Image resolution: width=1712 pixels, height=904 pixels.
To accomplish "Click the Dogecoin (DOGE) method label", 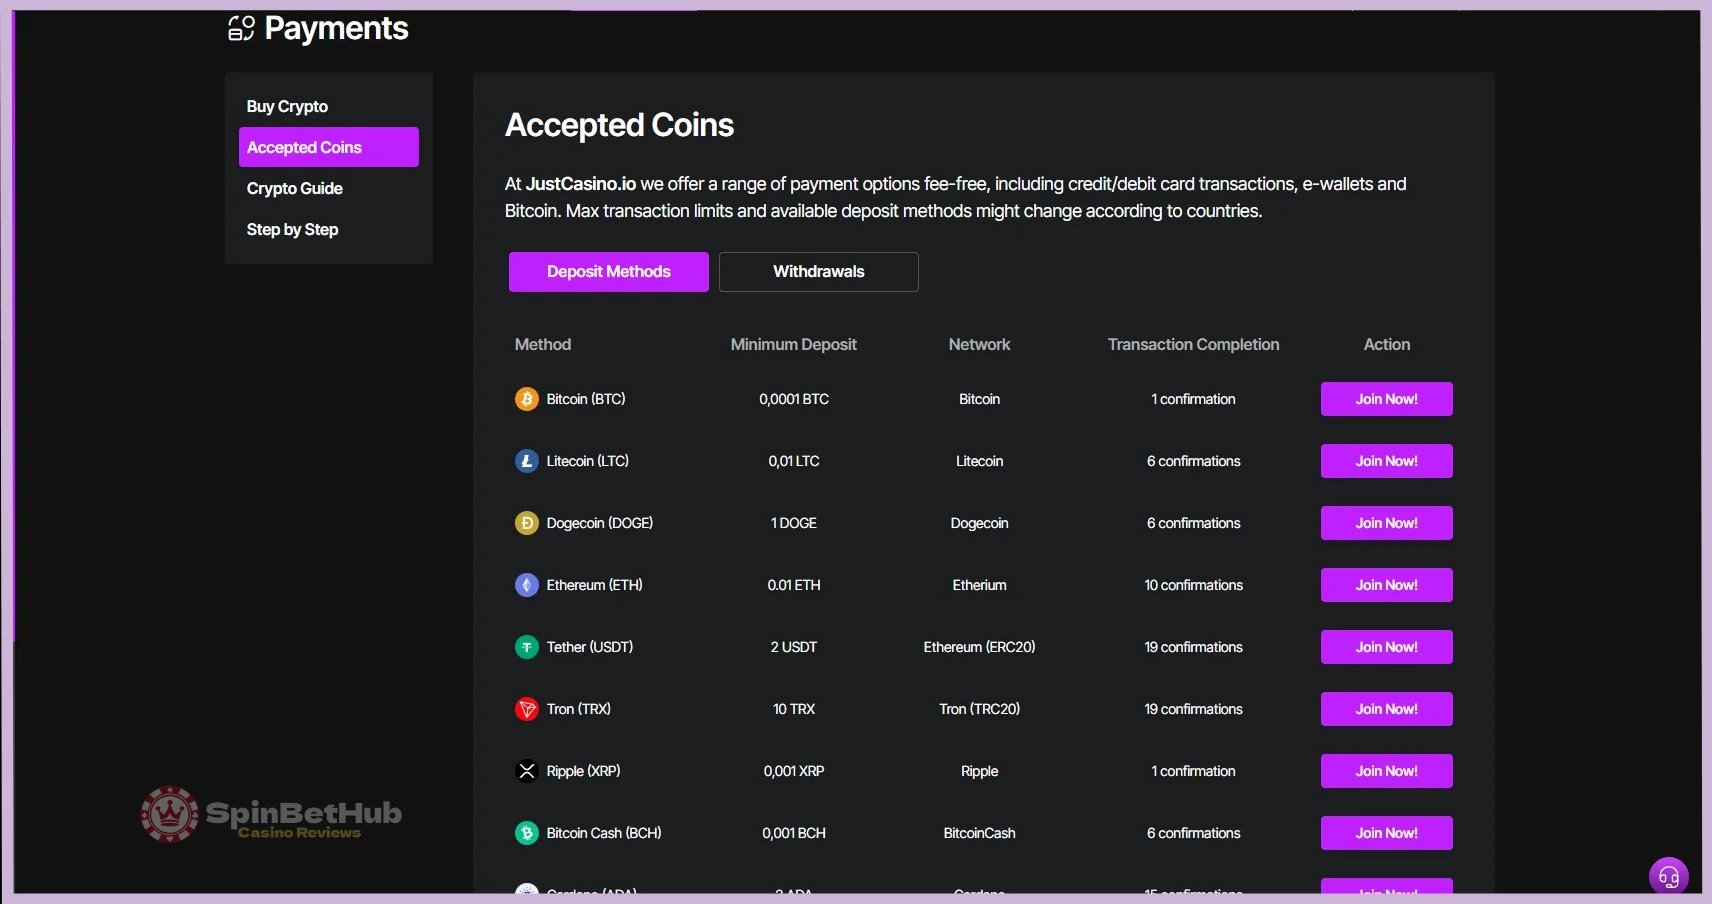I will pos(600,523).
